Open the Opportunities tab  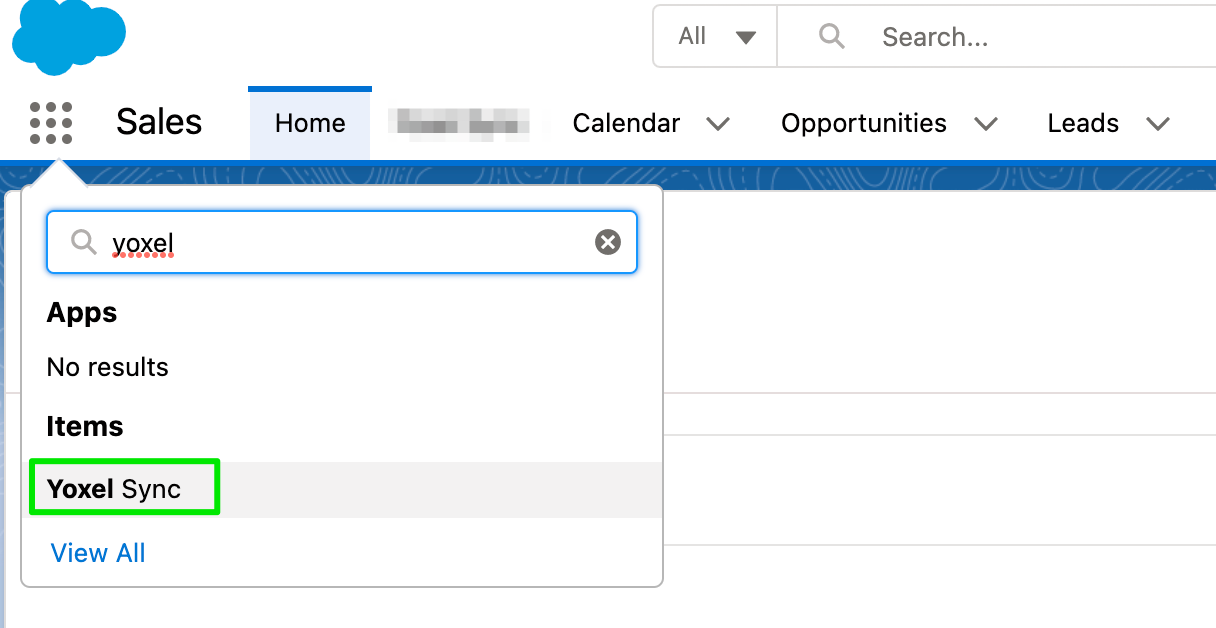tap(863, 123)
